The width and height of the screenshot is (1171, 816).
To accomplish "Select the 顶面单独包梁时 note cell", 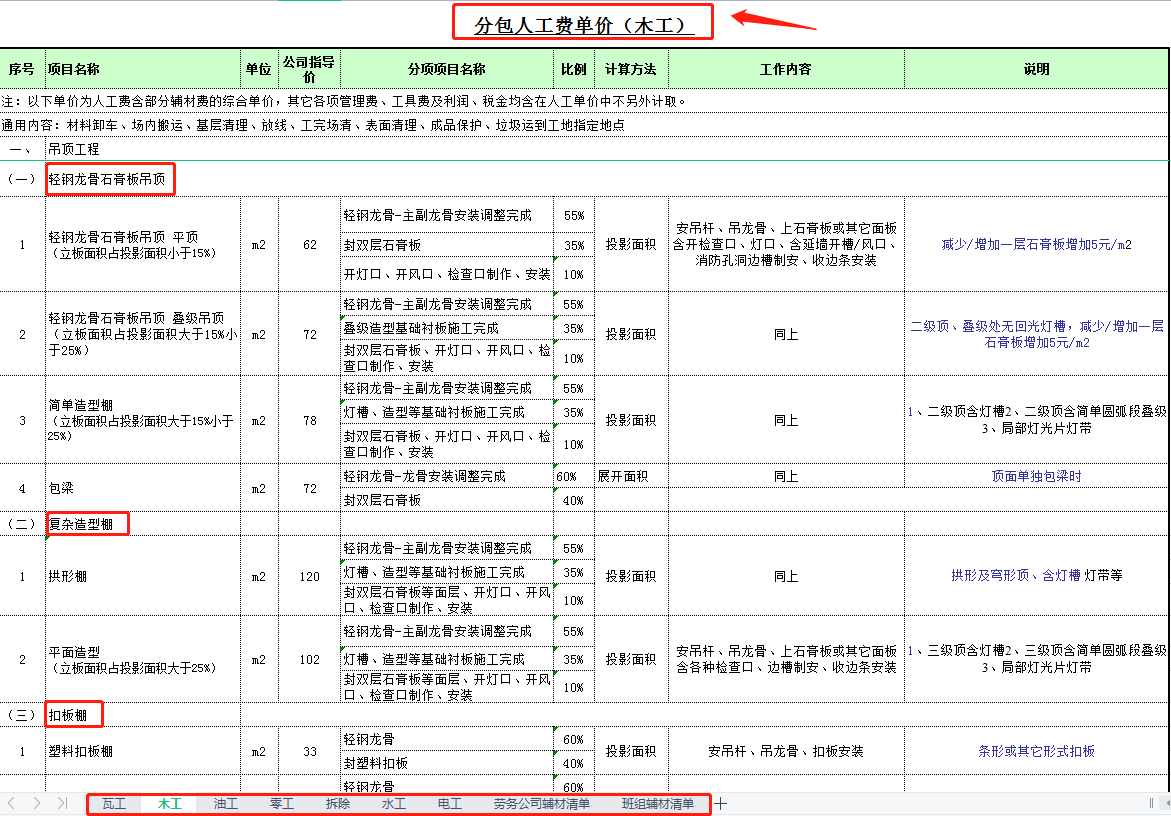I will (1037, 476).
